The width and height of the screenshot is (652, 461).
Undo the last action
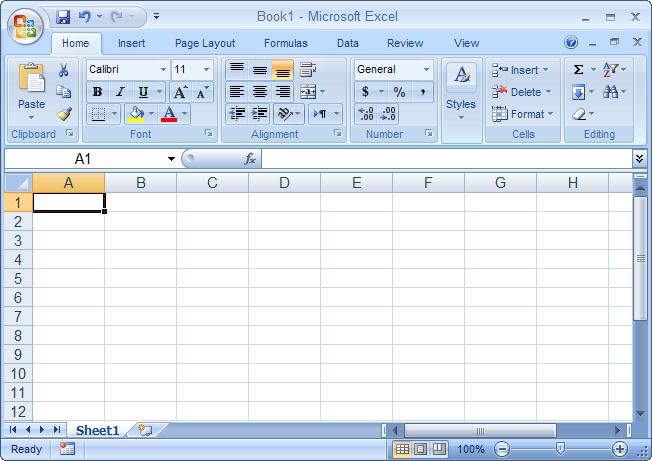click(x=84, y=17)
